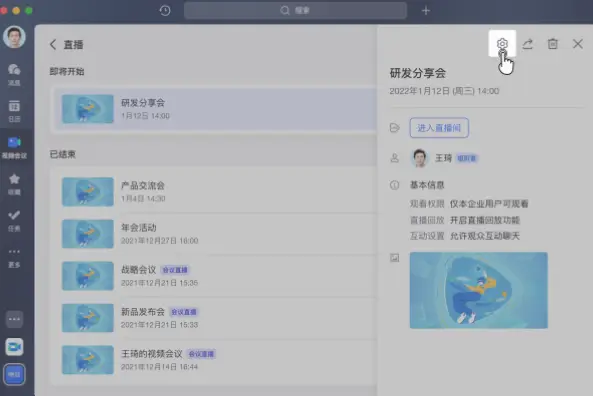Go back using arrow beside 直播
Viewport: 593px width, 396px height.
coord(53,45)
